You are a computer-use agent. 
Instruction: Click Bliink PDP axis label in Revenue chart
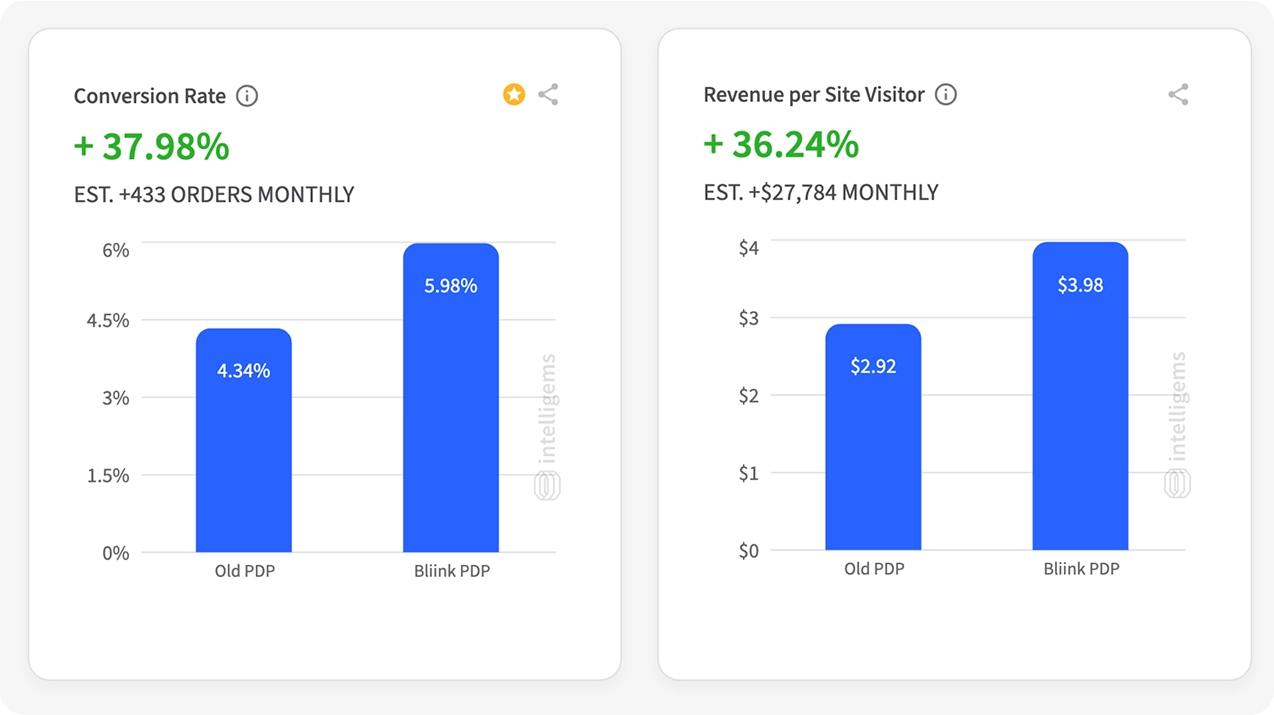(1081, 569)
